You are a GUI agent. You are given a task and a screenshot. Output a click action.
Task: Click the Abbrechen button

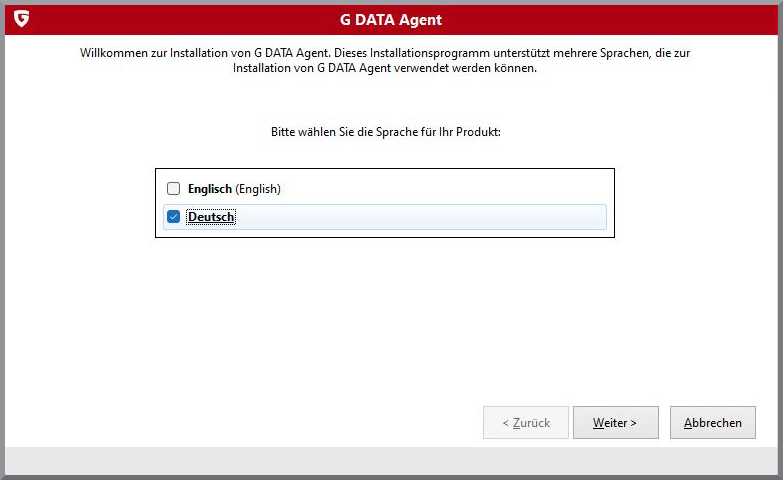(713, 423)
